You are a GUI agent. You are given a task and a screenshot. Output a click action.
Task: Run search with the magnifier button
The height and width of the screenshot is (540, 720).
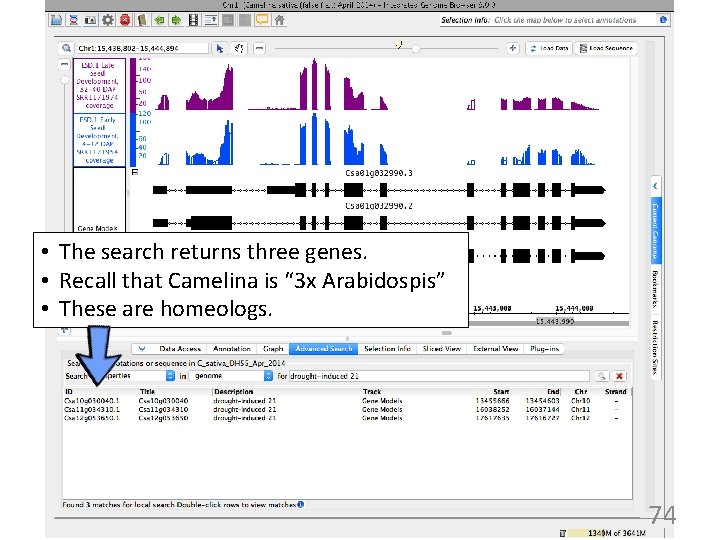[x=601, y=376]
